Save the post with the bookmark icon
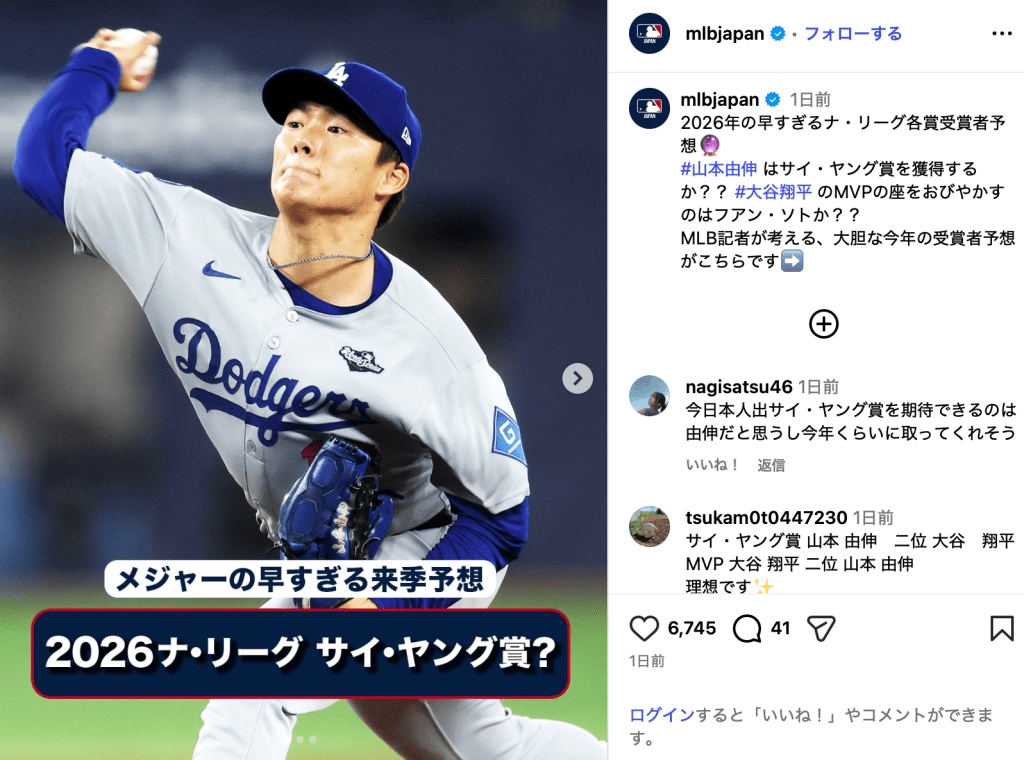 (x=1002, y=628)
